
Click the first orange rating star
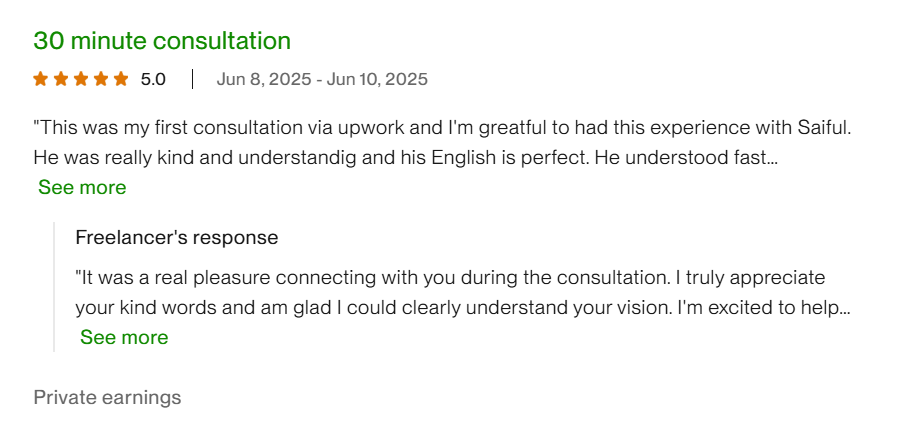point(40,78)
